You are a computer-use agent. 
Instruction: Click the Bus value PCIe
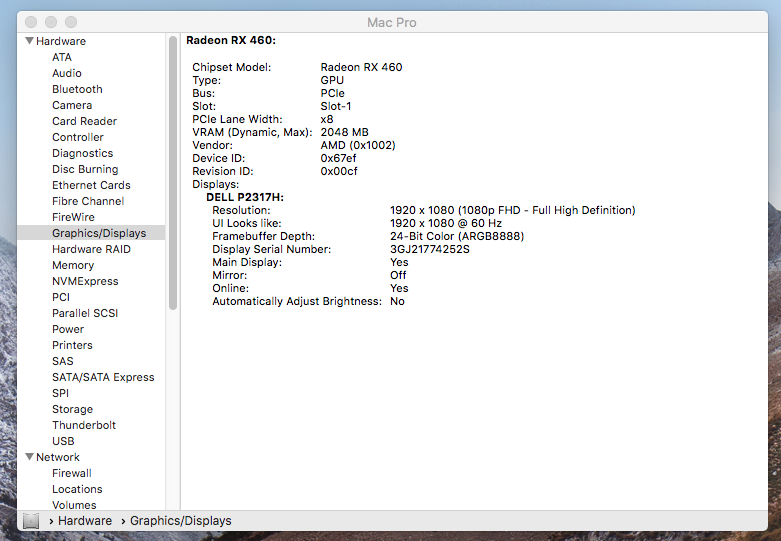[332, 93]
